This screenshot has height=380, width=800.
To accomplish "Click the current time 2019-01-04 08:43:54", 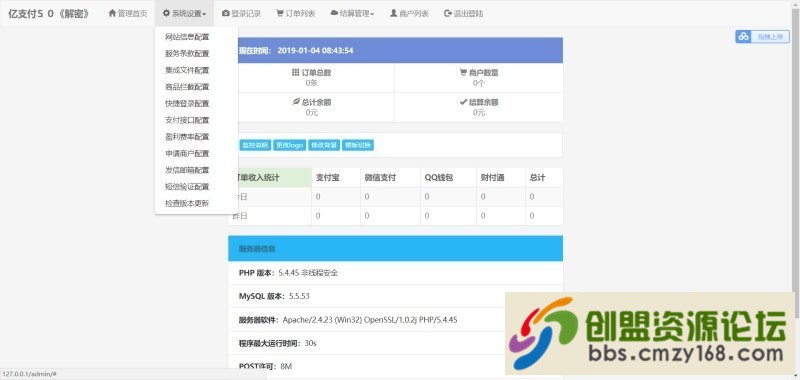I will click(x=315, y=50).
